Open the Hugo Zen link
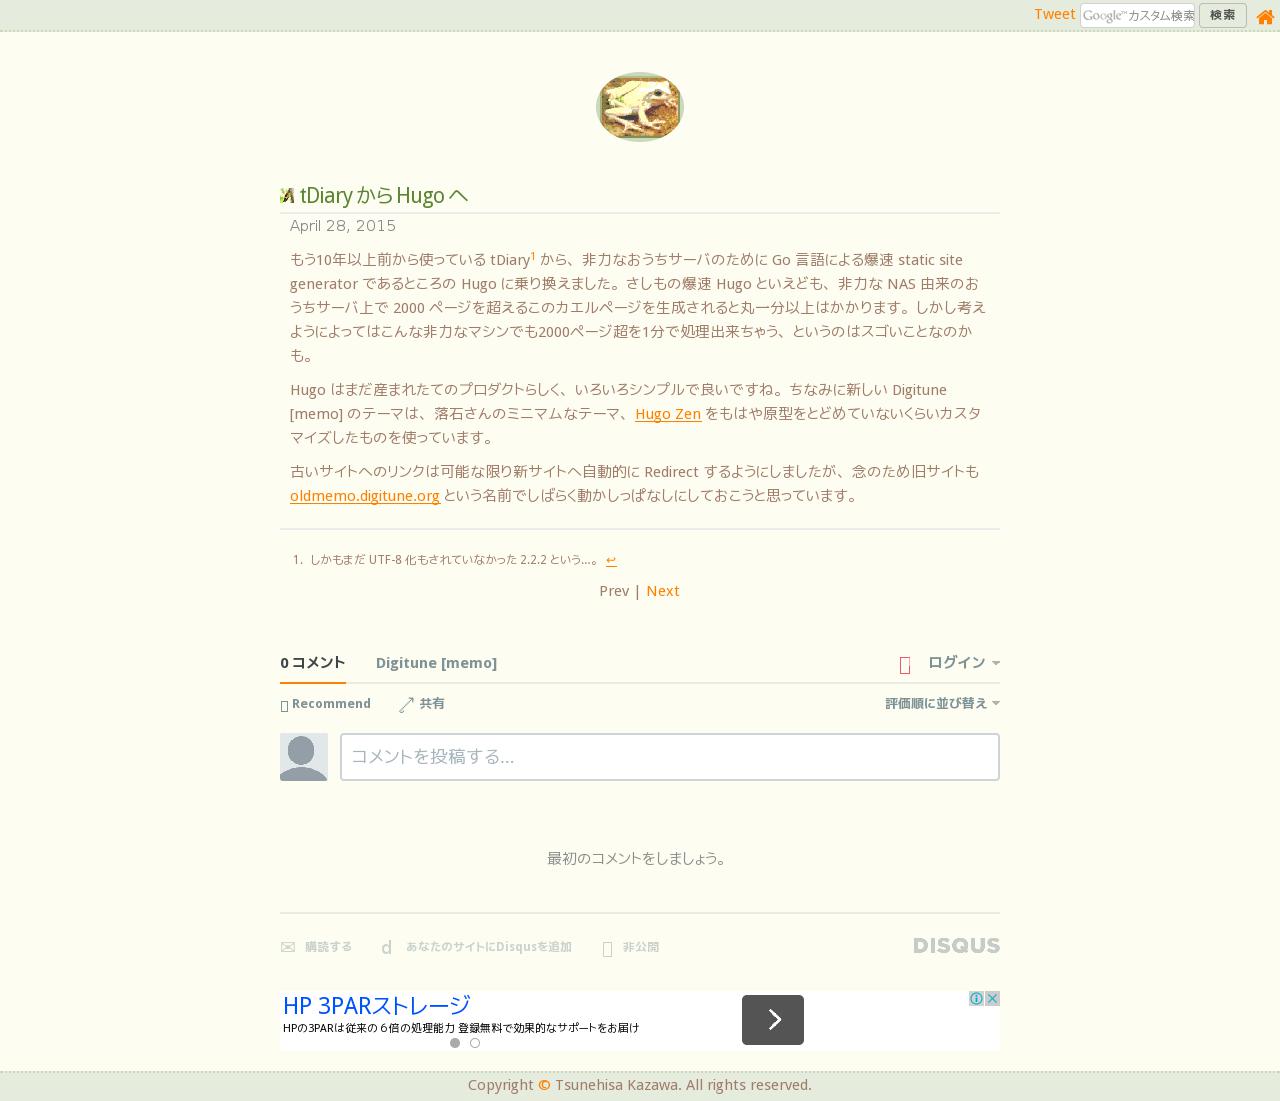Screen dimensions: 1280x1101 [668, 413]
